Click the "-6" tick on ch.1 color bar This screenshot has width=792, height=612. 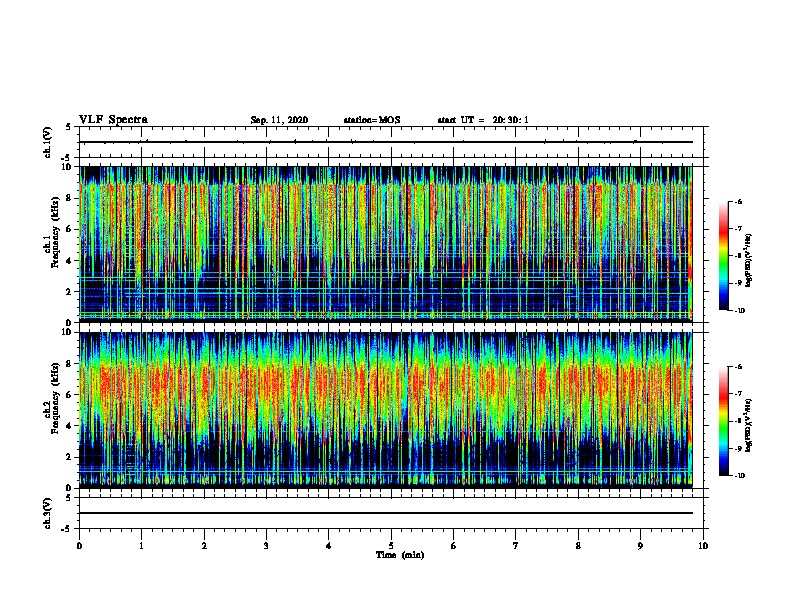pos(738,202)
